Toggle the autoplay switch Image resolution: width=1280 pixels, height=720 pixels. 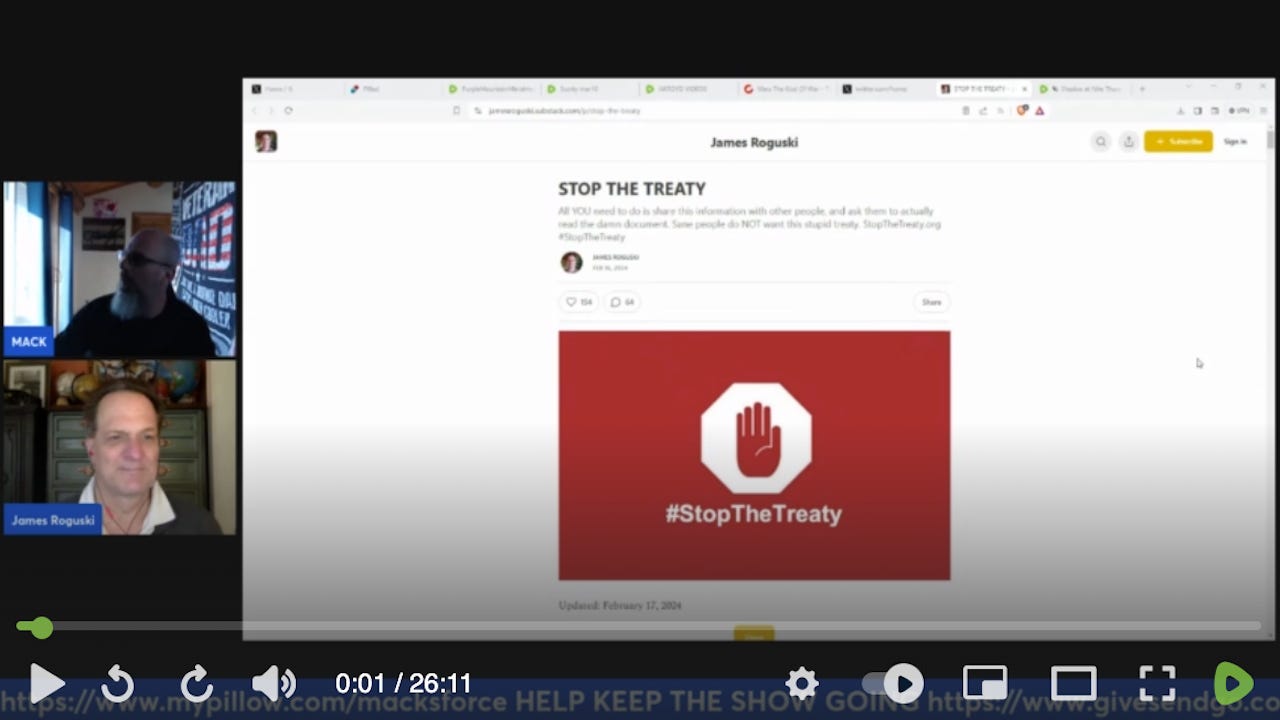893,684
